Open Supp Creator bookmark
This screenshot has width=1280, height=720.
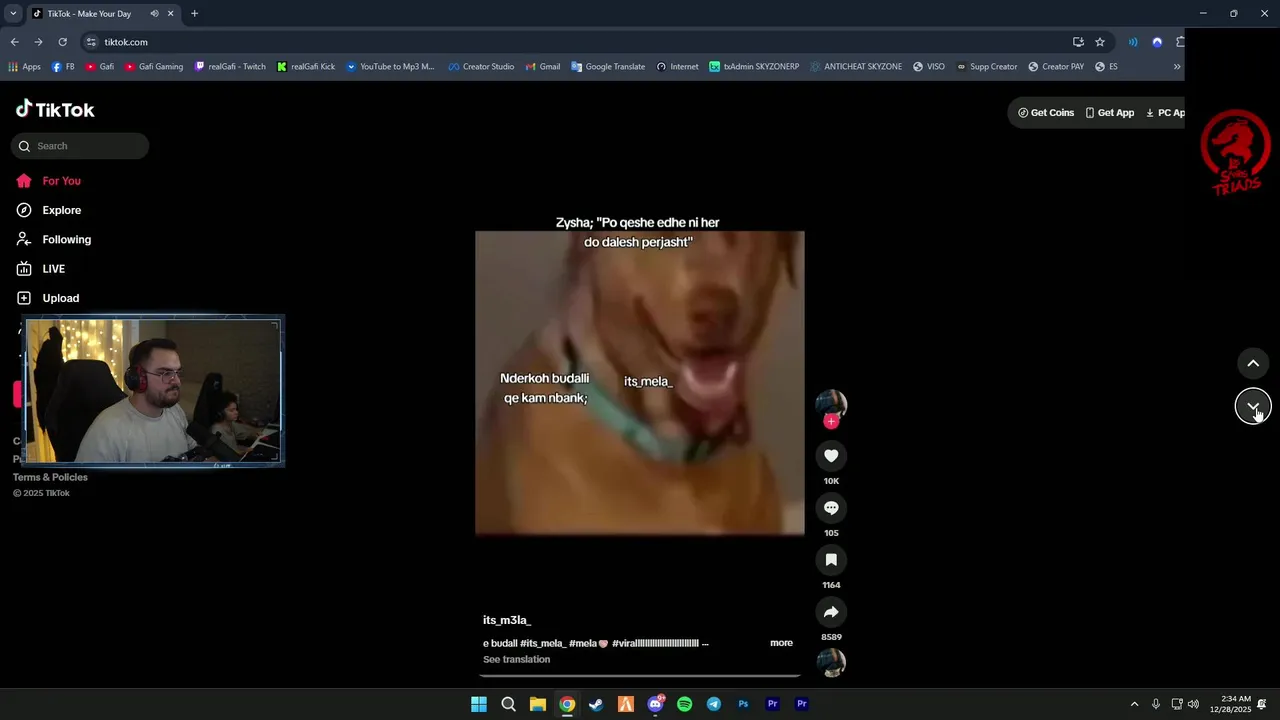point(987,67)
